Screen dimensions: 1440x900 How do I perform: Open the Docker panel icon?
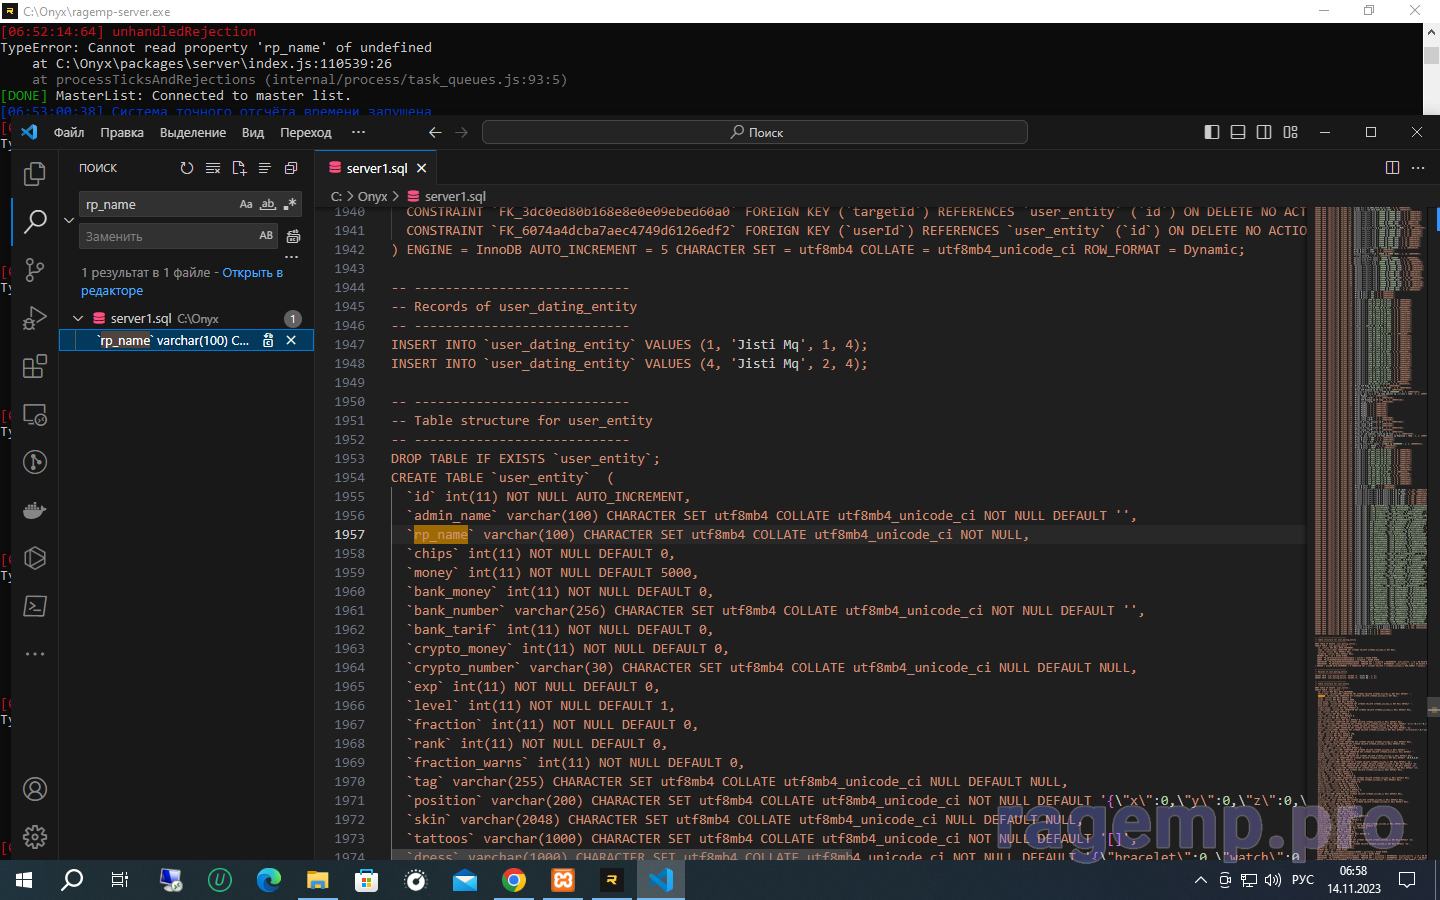click(35, 510)
